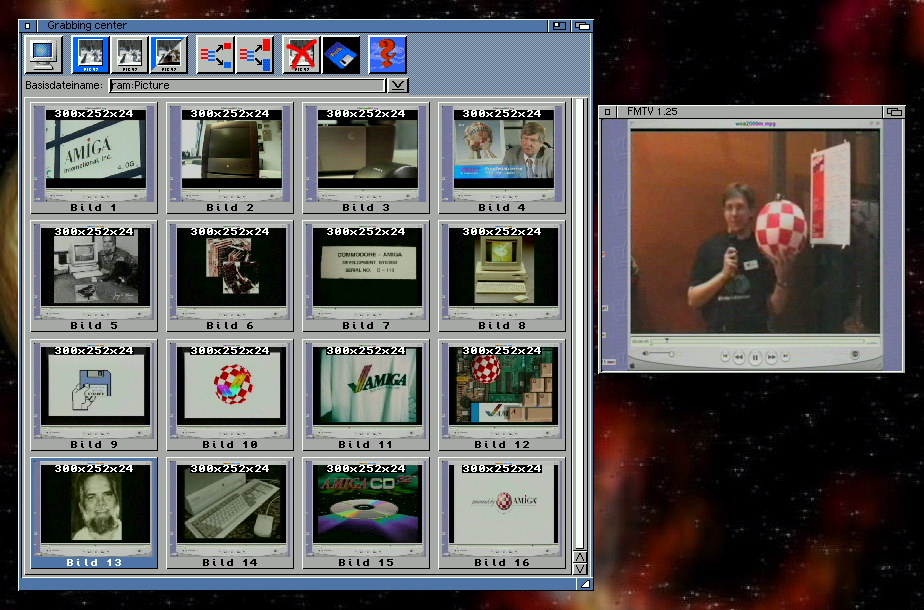
Task: Select thumbnail Bild 16 powered by Amiga
Action: (502, 513)
